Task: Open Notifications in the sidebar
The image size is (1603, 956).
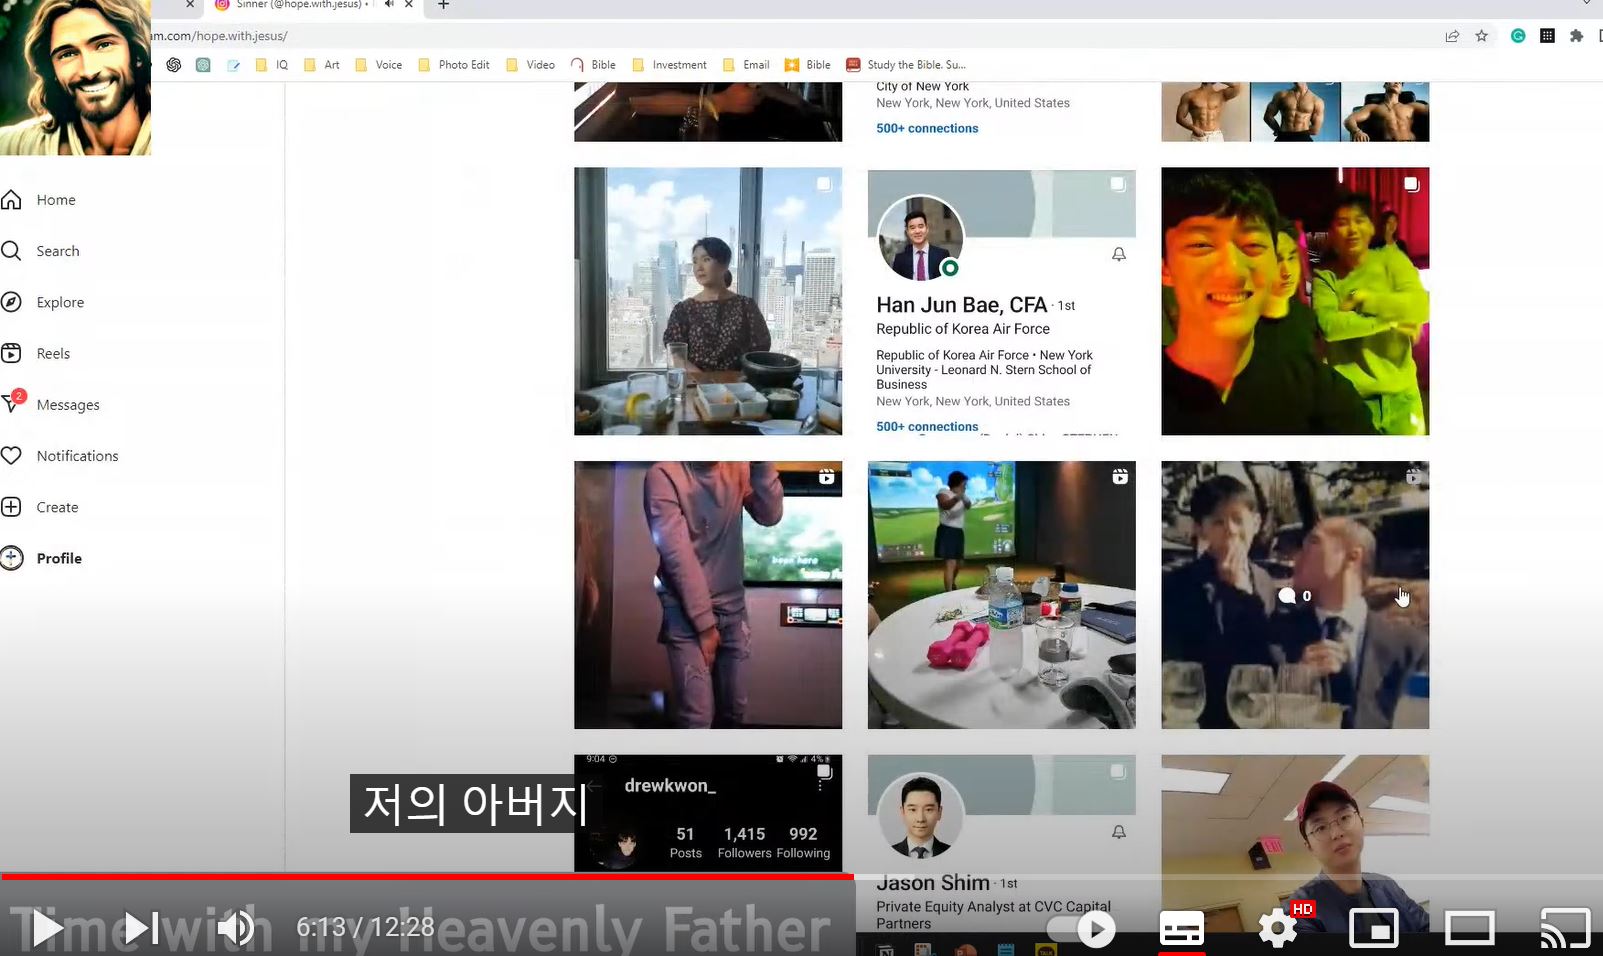Action: (77, 455)
